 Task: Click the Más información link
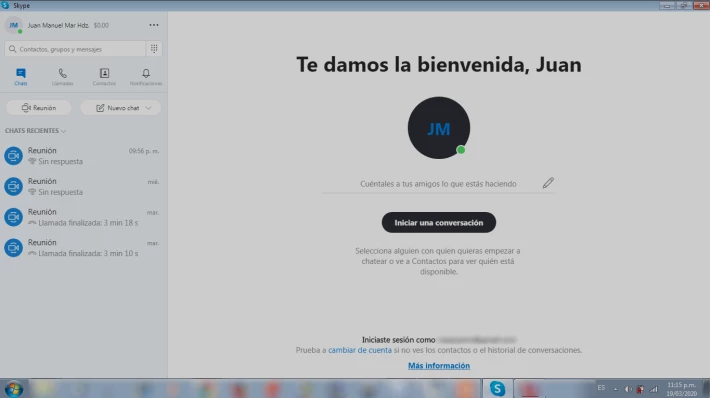[x=439, y=365]
